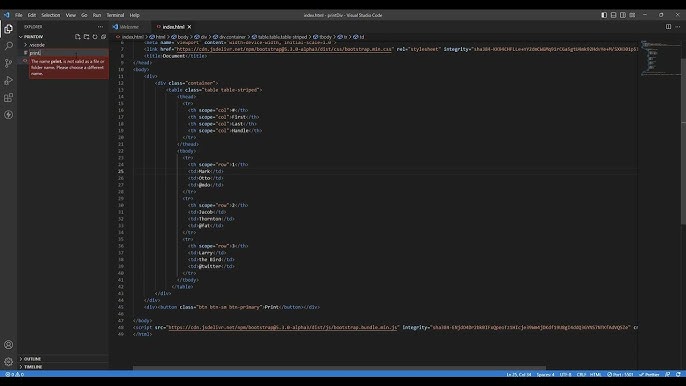Click the Port 5501 Live Server button
This screenshot has width=686, height=386.
(x=620, y=375)
